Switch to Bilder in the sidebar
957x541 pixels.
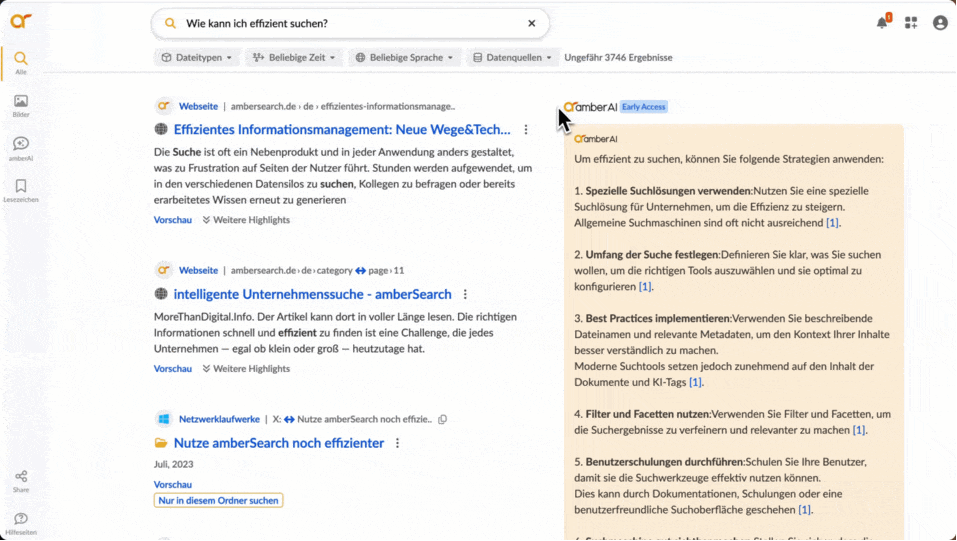21,105
